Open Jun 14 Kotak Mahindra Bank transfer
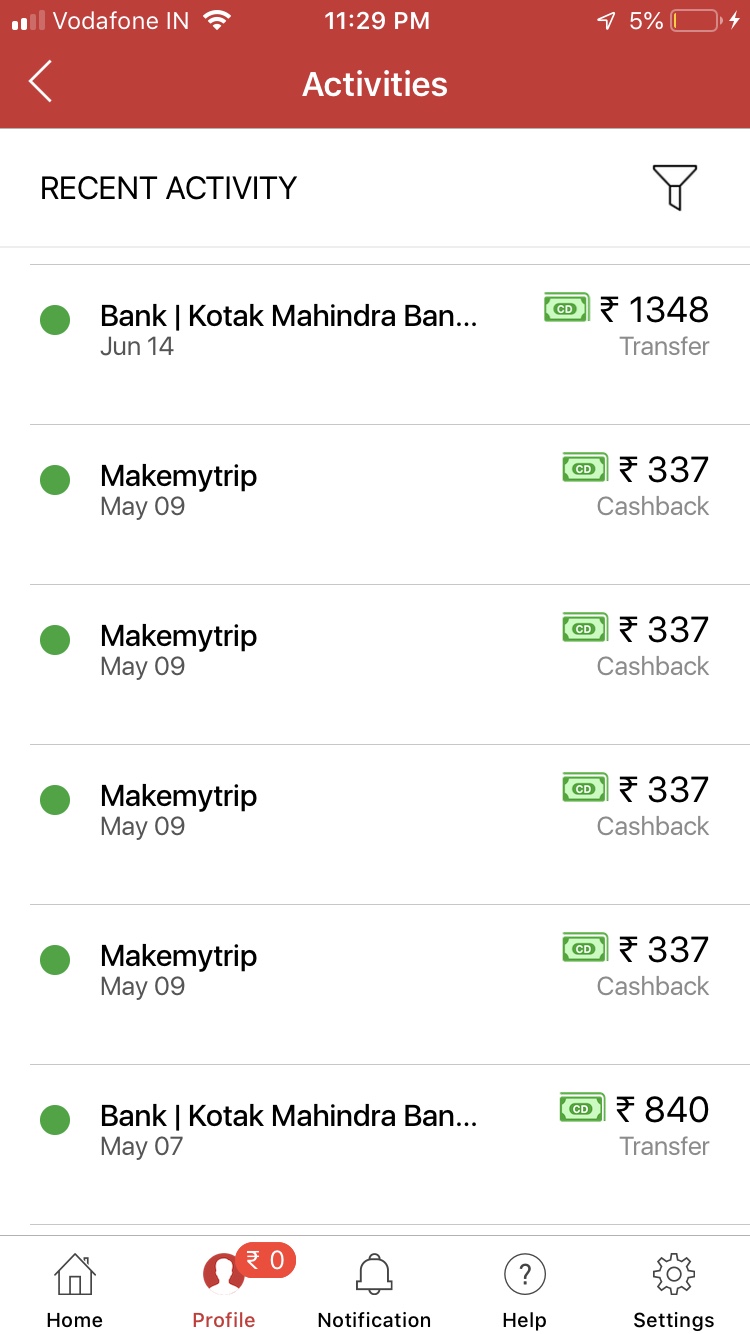Screen dimensions: 750x1334 (288, 329)
